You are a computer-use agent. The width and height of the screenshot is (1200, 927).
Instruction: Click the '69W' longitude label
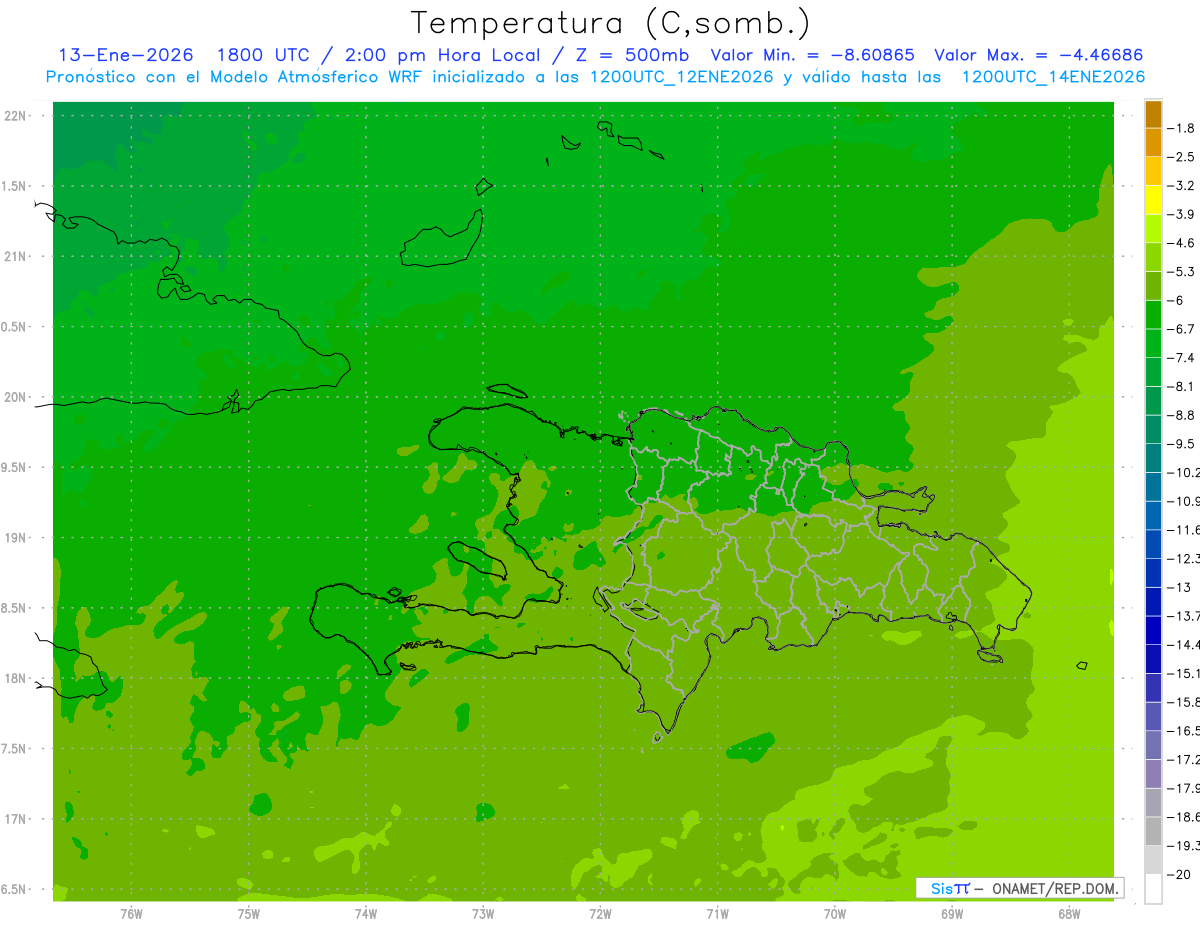coord(952,914)
